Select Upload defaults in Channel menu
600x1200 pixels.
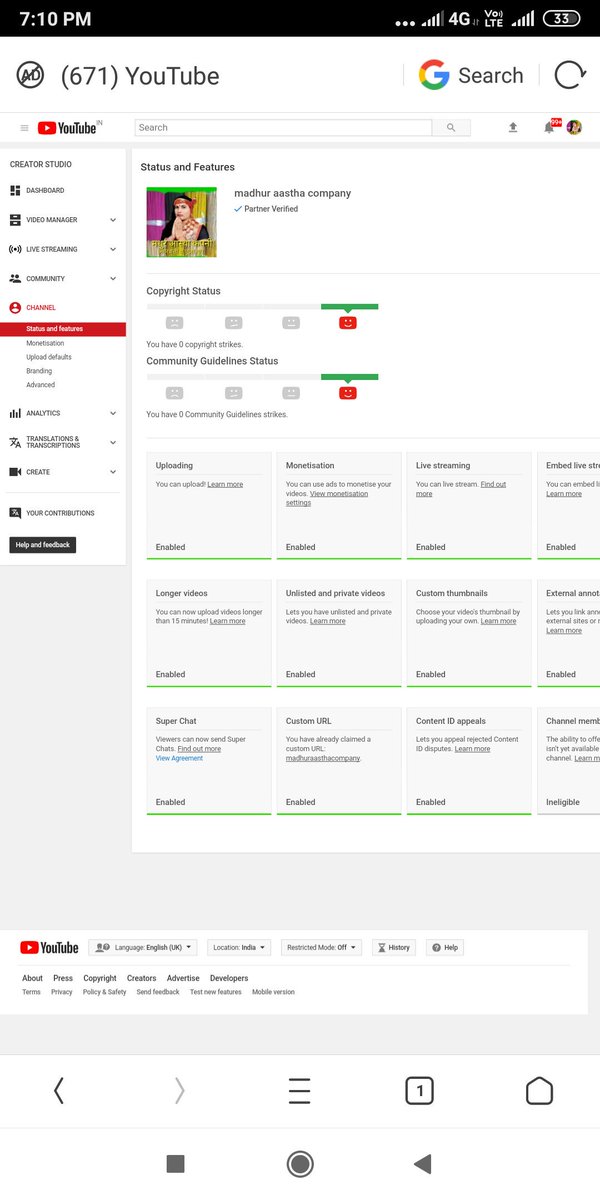(x=49, y=357)
